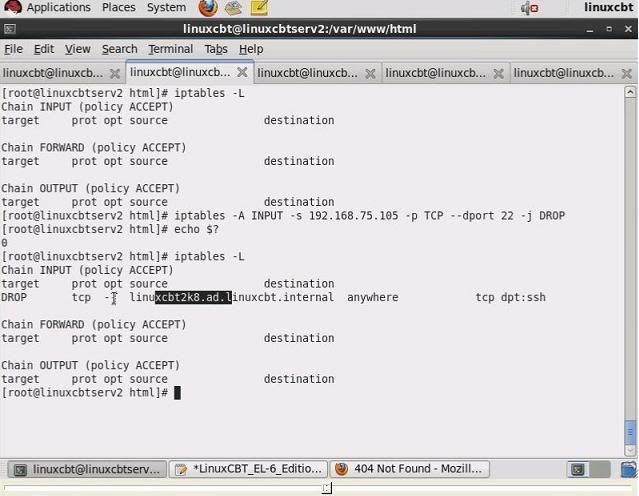639x496 pixels.
Task: Switch to LinuxCBT_EL-6_Editio taskbar window
Action: (x=248, y=470)
